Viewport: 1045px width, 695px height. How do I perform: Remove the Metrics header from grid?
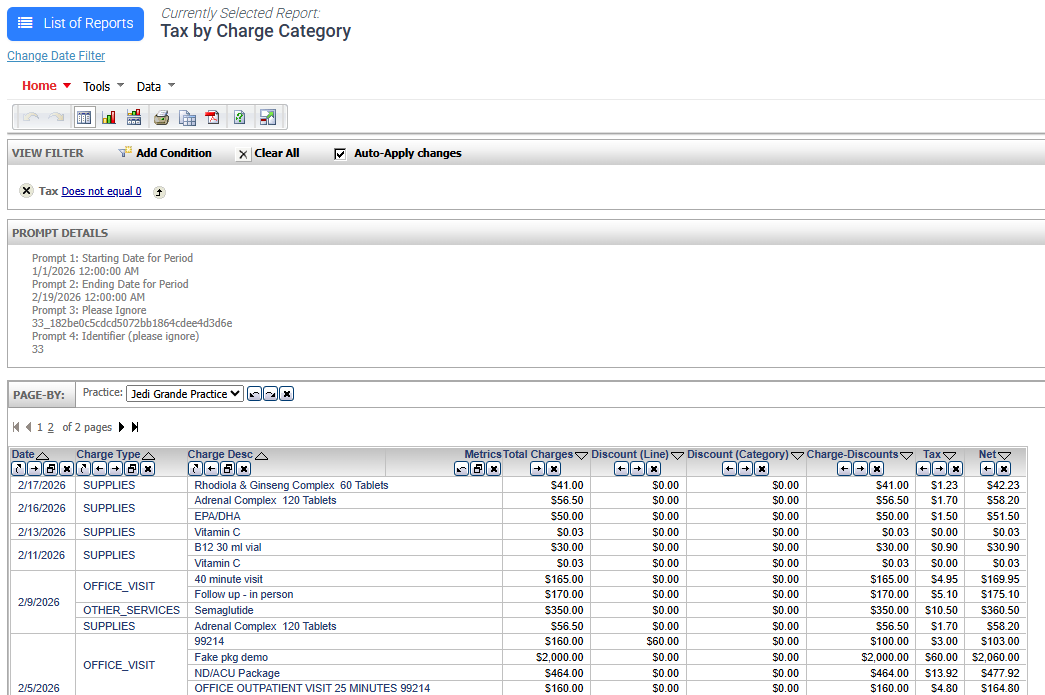point(493,468)
